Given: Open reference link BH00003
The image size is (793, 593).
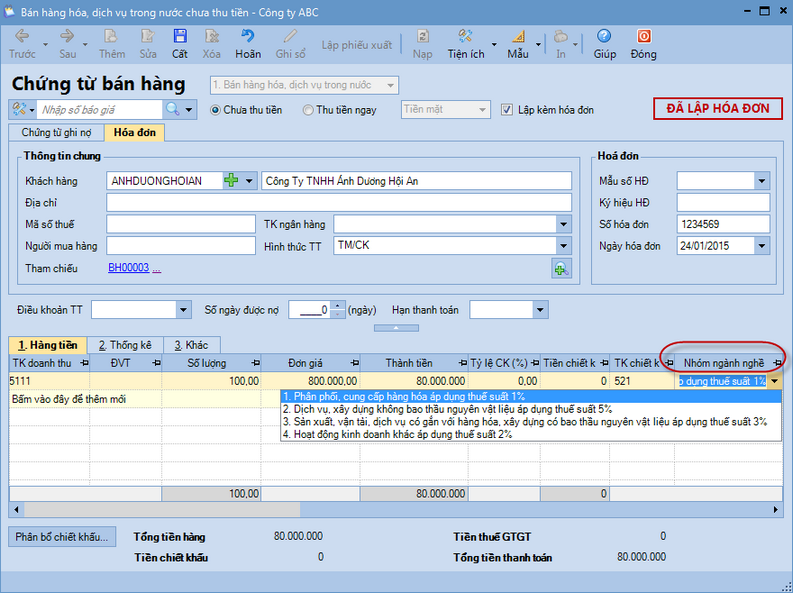Looking at the screenshot, I should [128, 268].
